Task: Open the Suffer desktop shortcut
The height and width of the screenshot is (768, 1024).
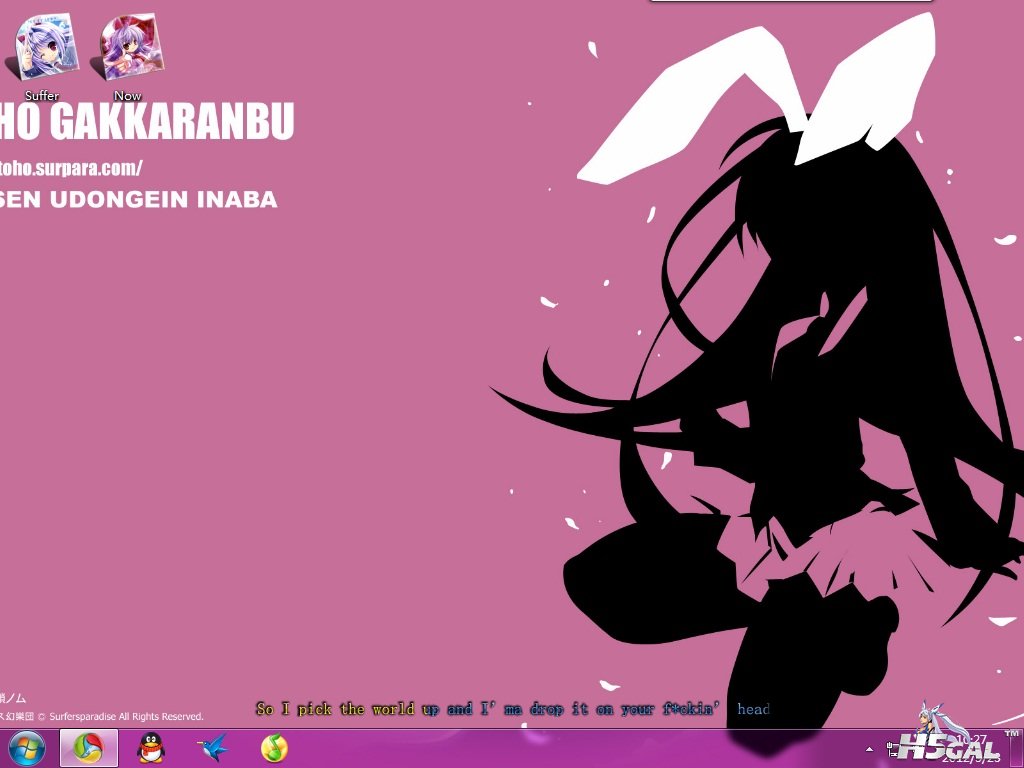Action: 42,57
